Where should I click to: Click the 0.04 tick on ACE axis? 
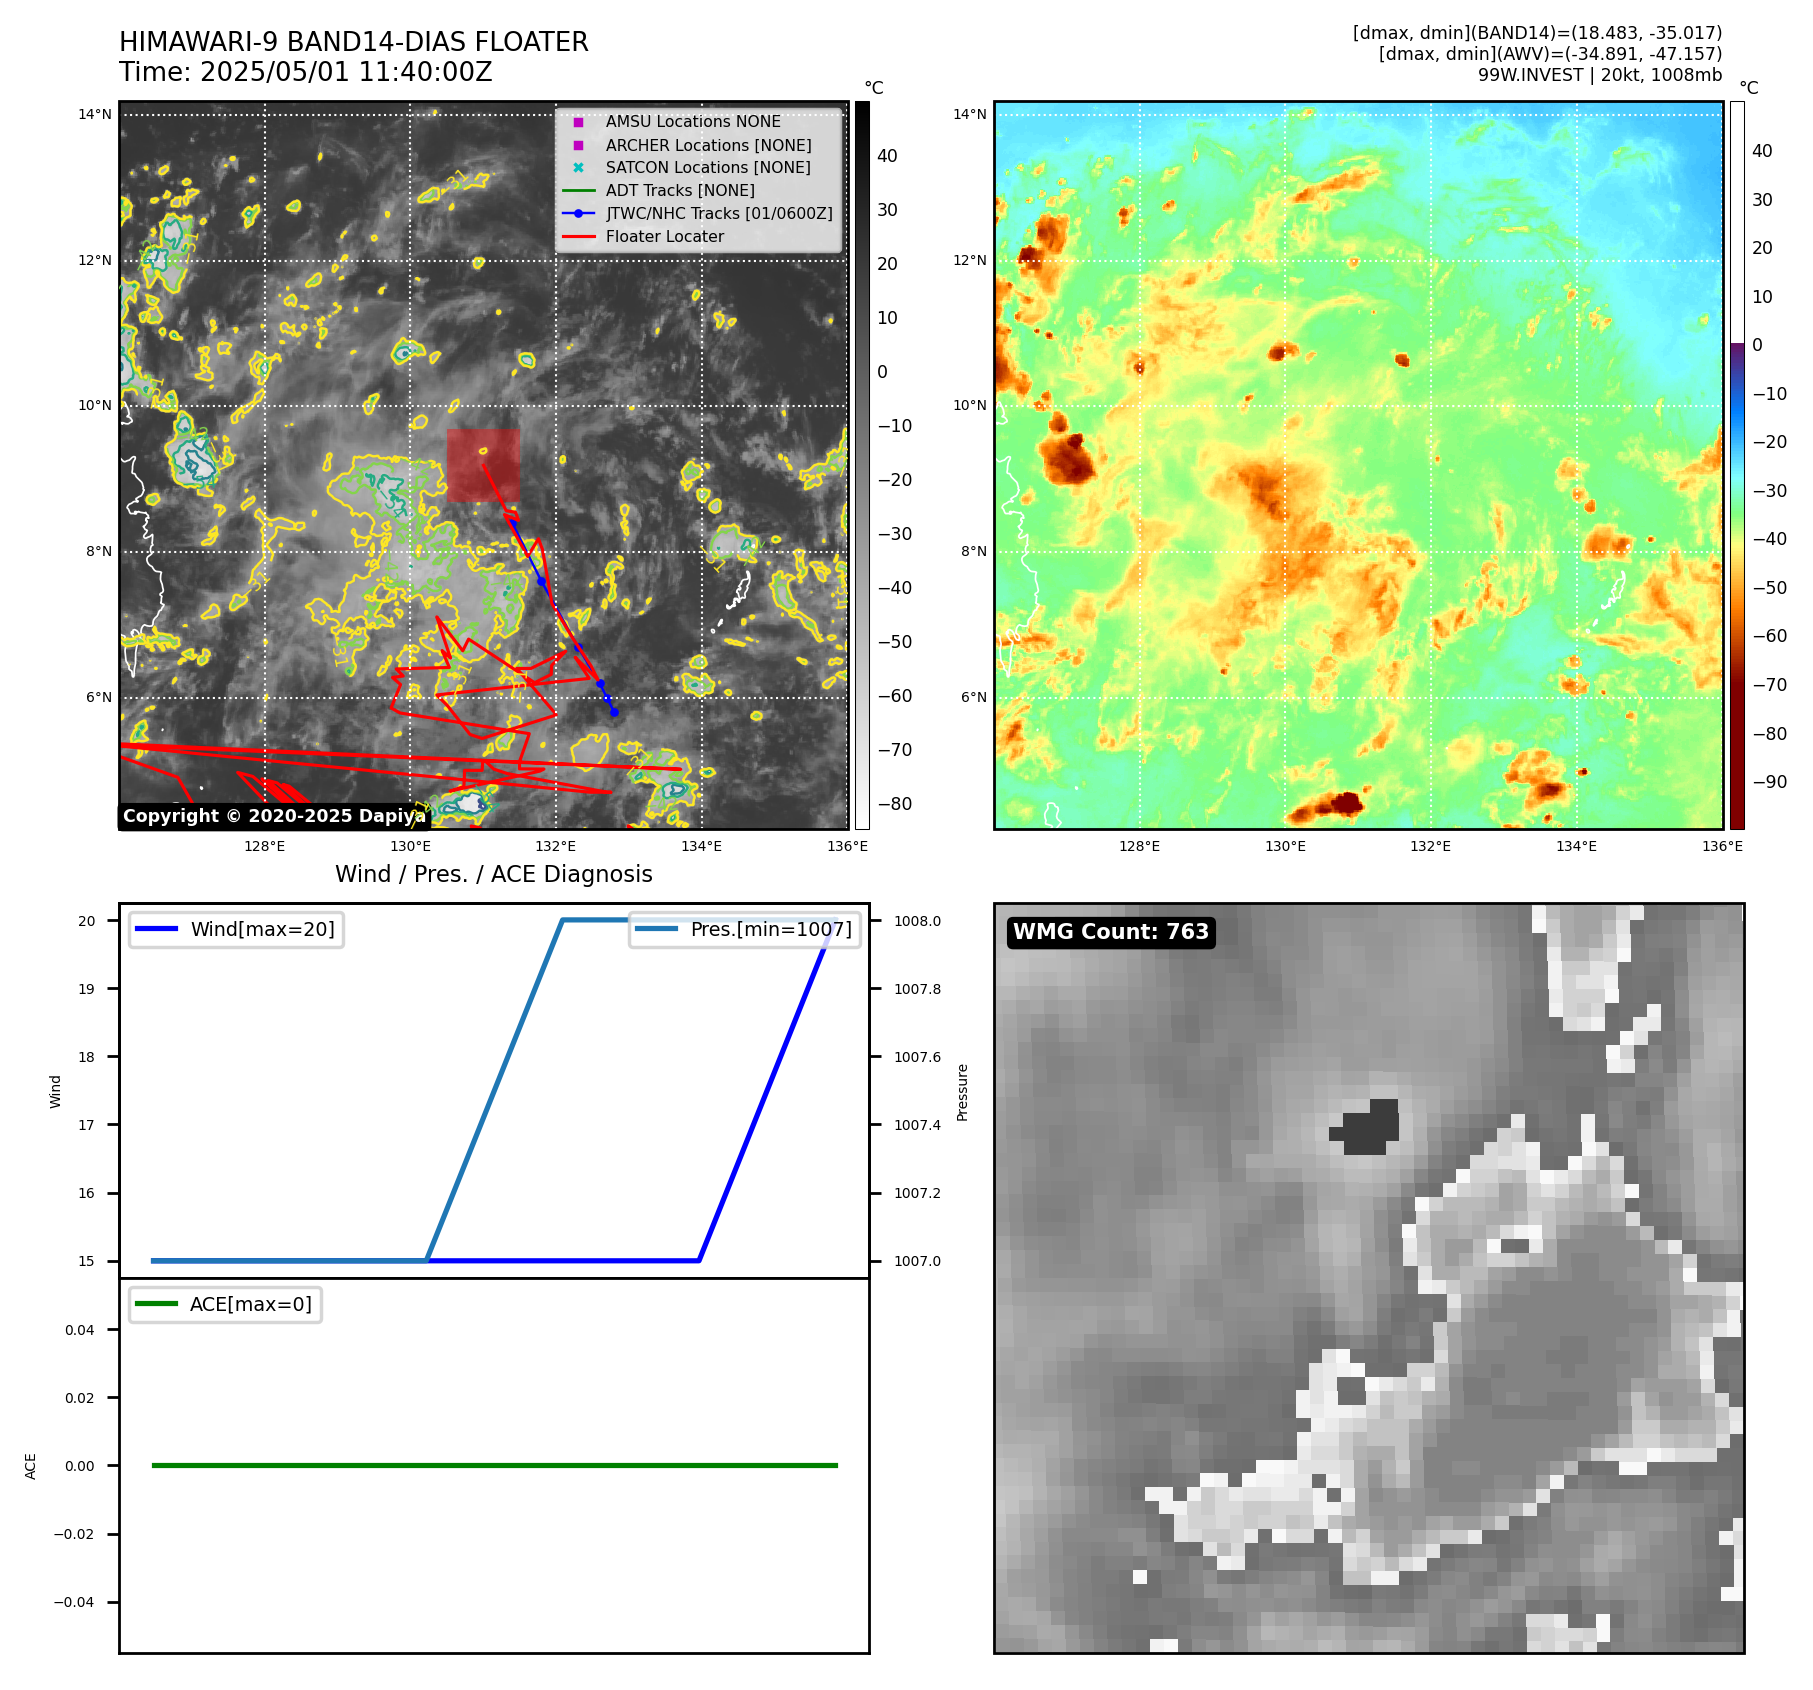coord(80,1330)
